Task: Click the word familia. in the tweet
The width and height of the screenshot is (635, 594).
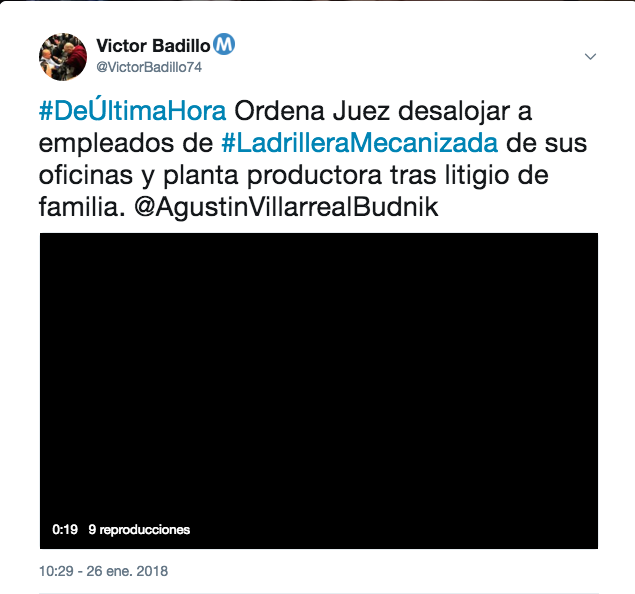Action: click(82, 207)
